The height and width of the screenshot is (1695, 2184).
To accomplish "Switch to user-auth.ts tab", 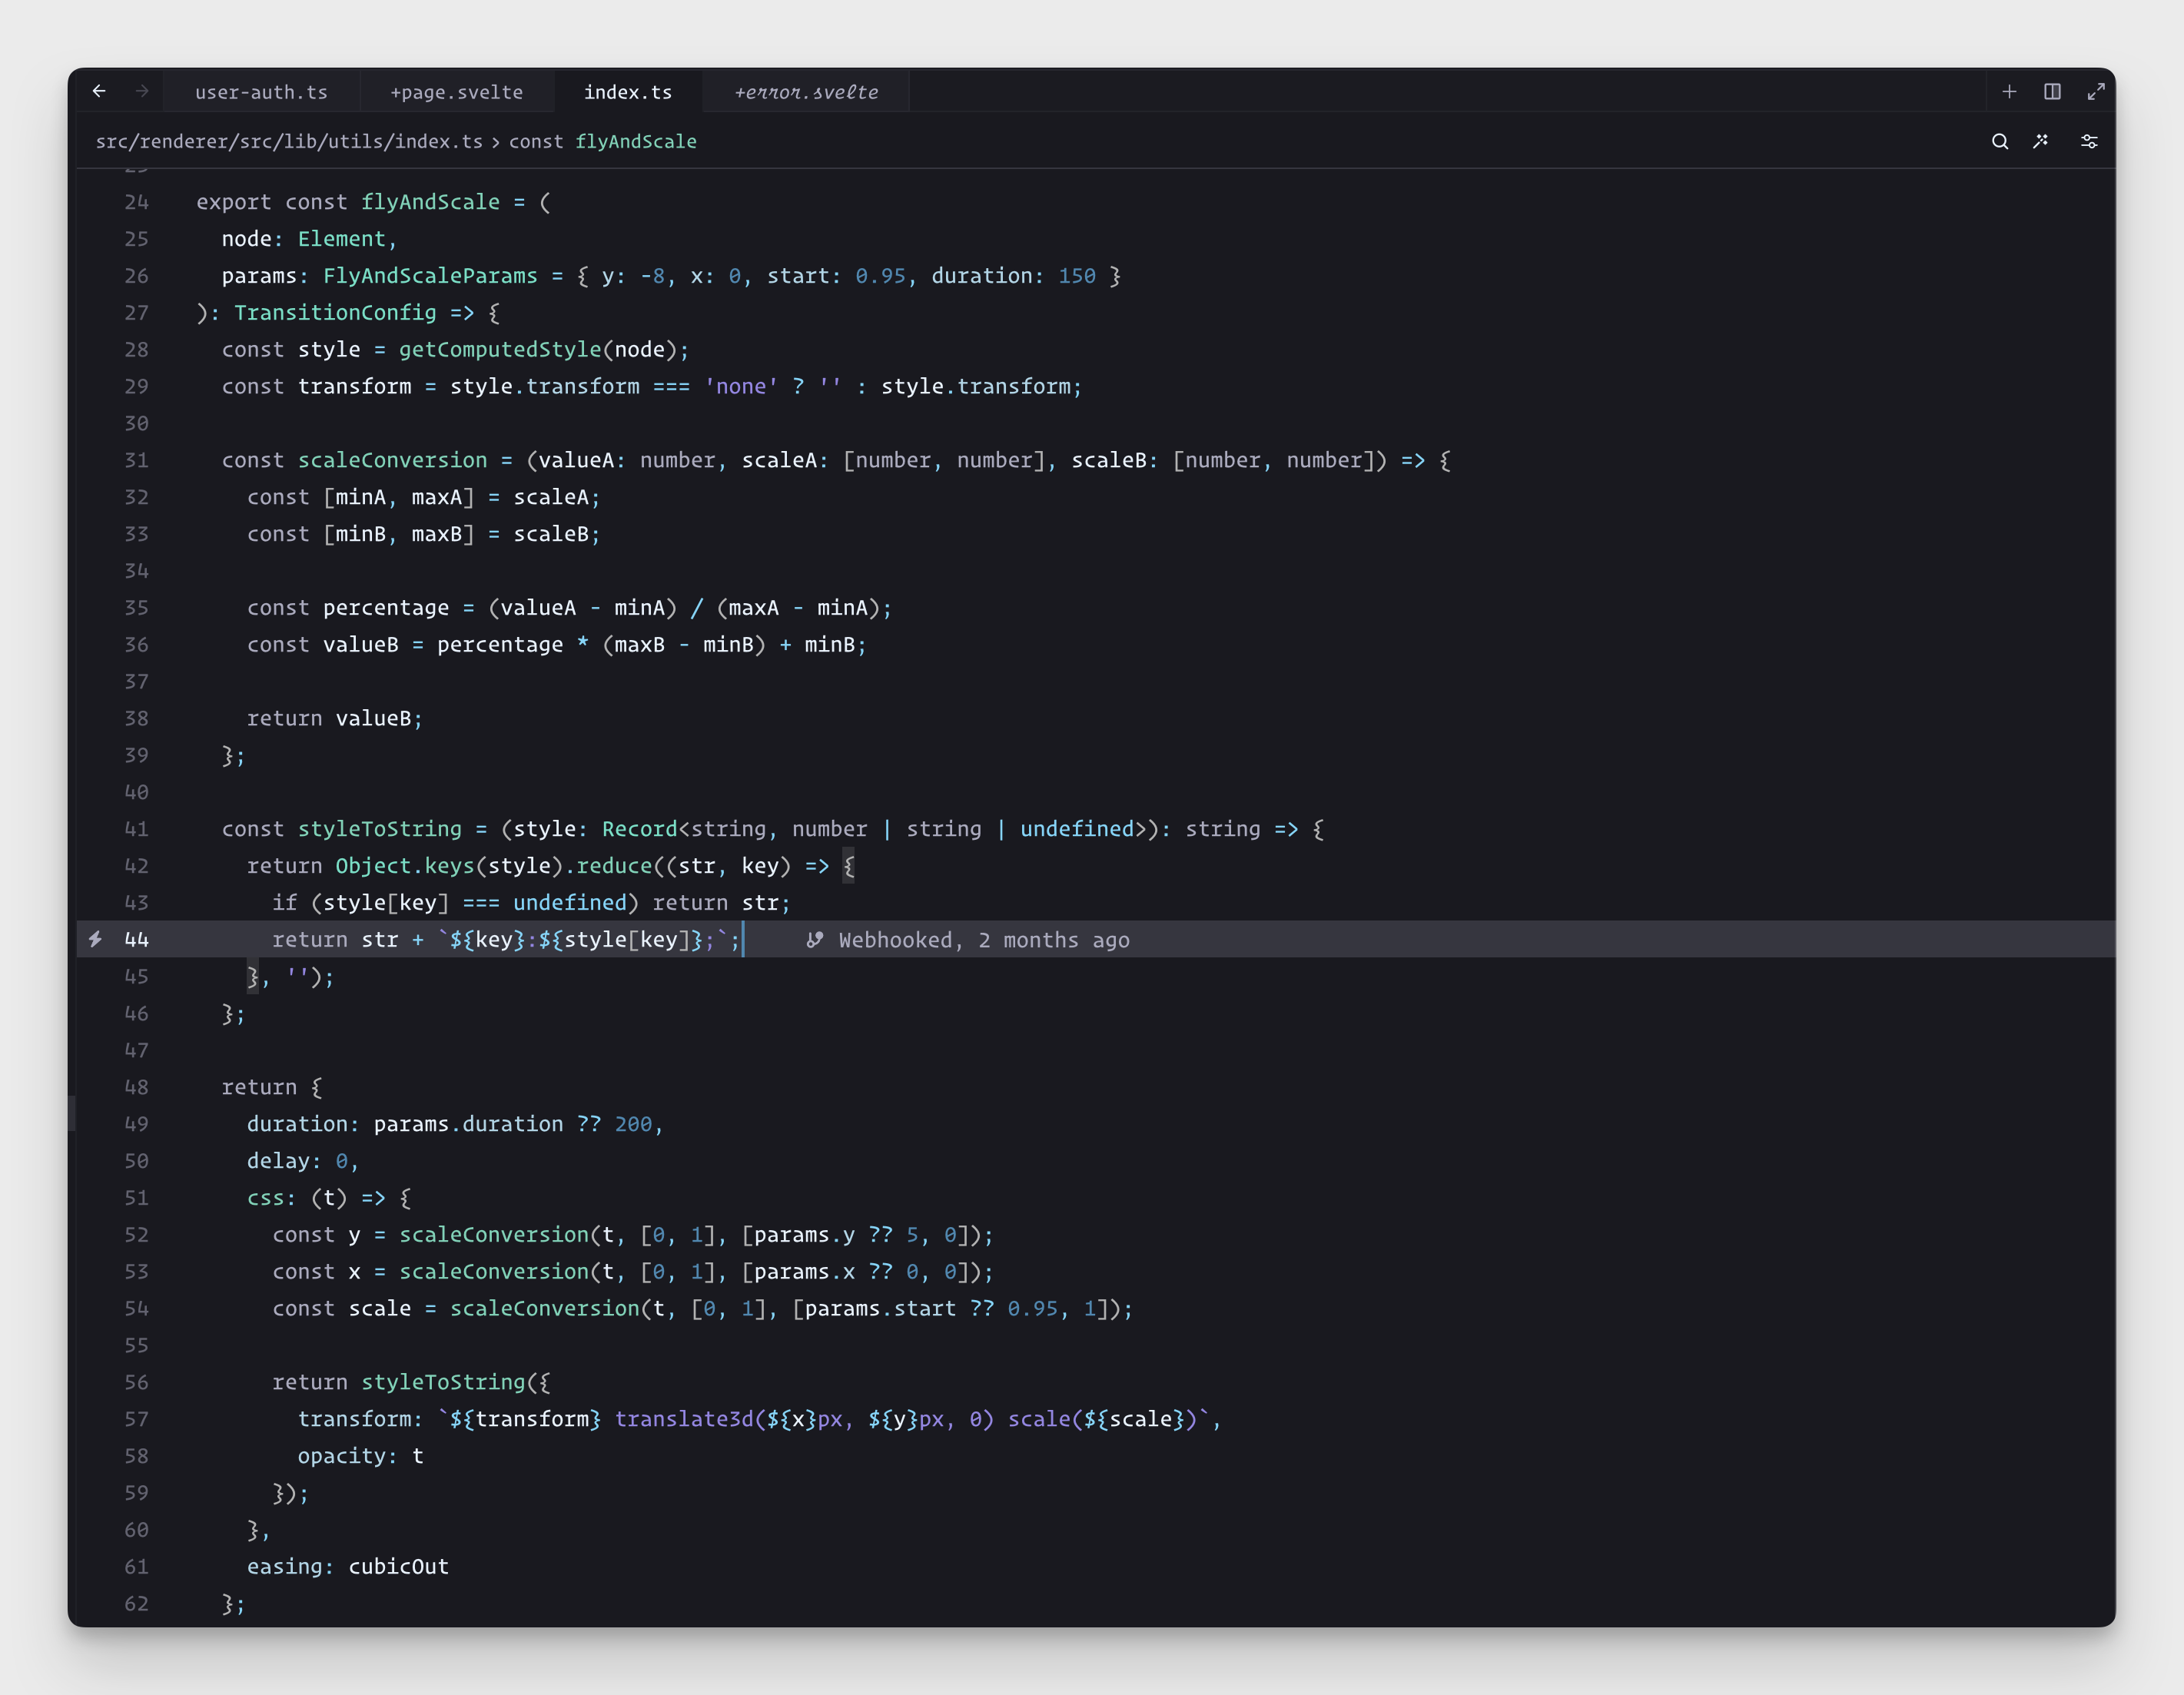I will 261,92.
